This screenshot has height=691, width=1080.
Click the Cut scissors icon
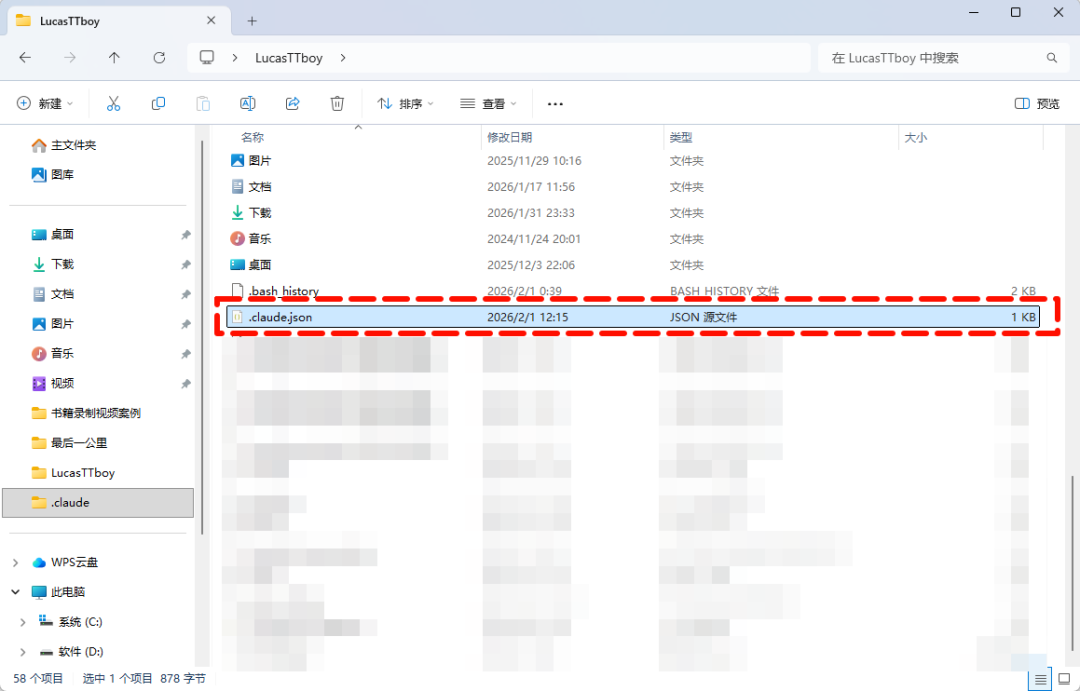coord(114,103)
